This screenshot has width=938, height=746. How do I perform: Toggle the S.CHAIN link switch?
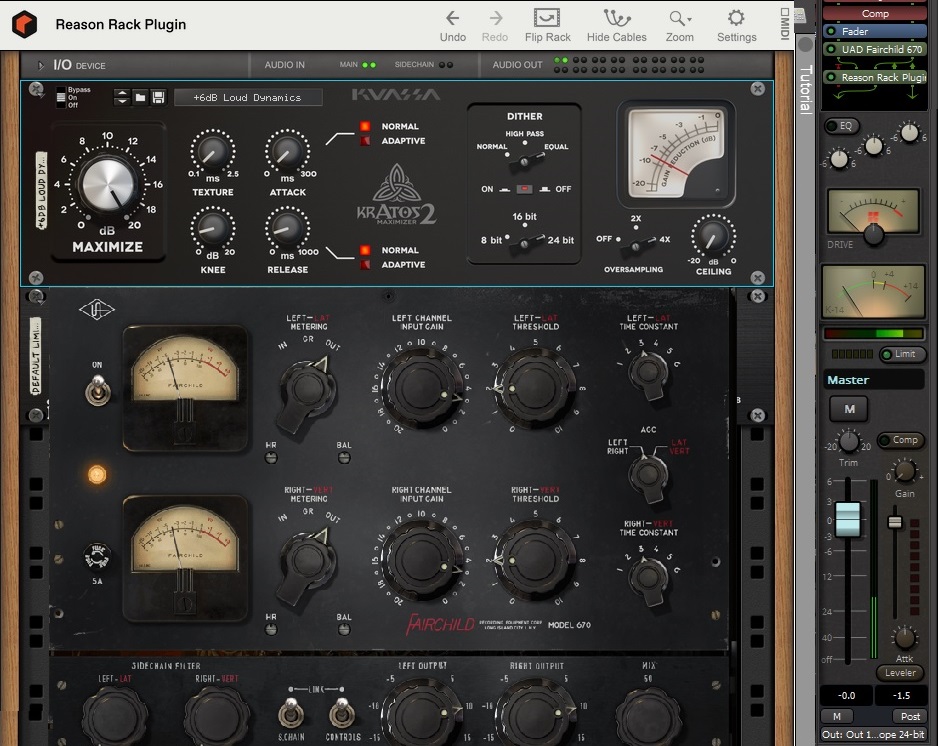coord(291,711)
